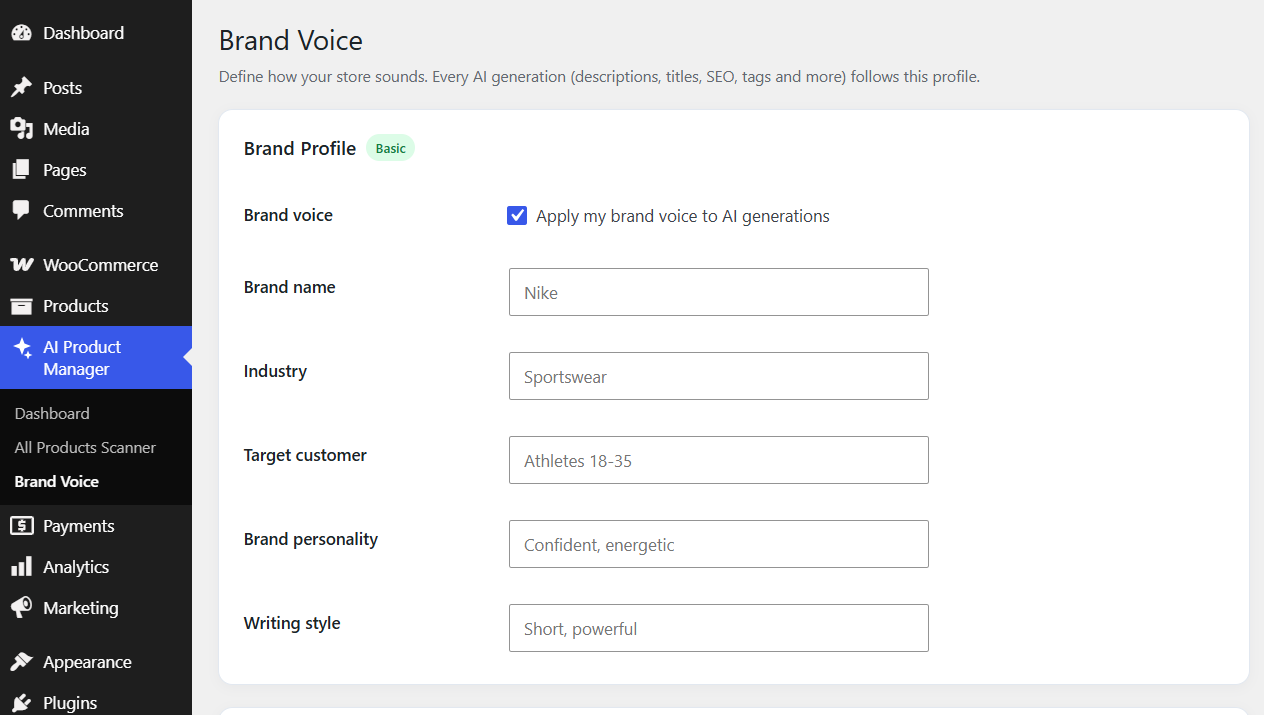
Task: Click the Dashboard gauge icon in sidebar
Action: click(x=21, y=33)
